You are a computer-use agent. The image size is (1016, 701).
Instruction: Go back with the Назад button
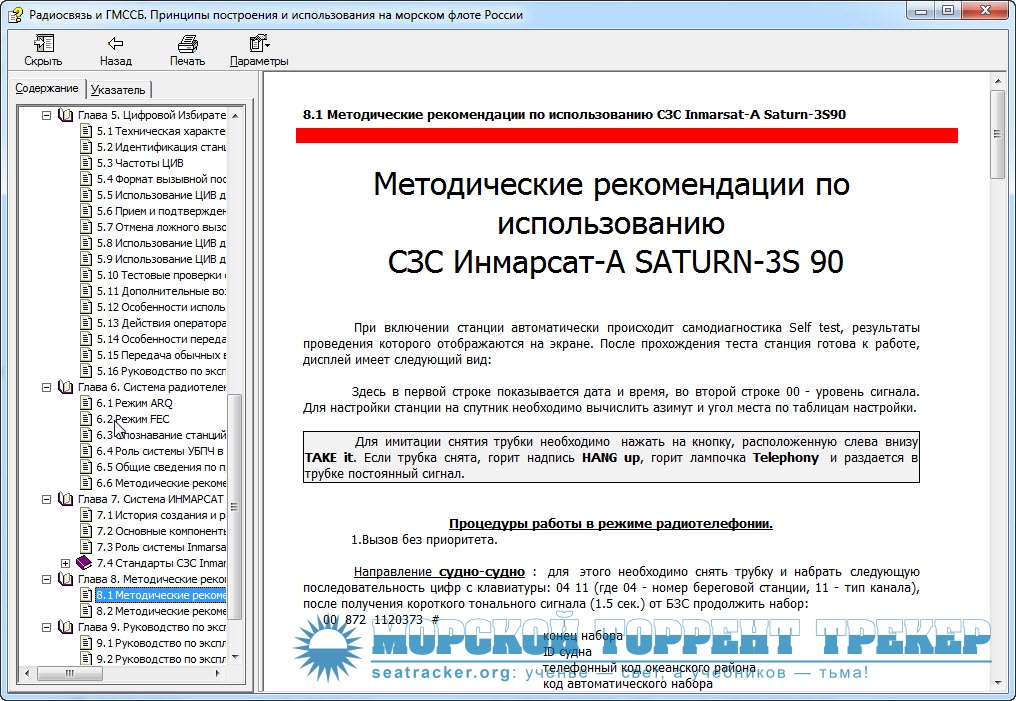tap(115, 51)
